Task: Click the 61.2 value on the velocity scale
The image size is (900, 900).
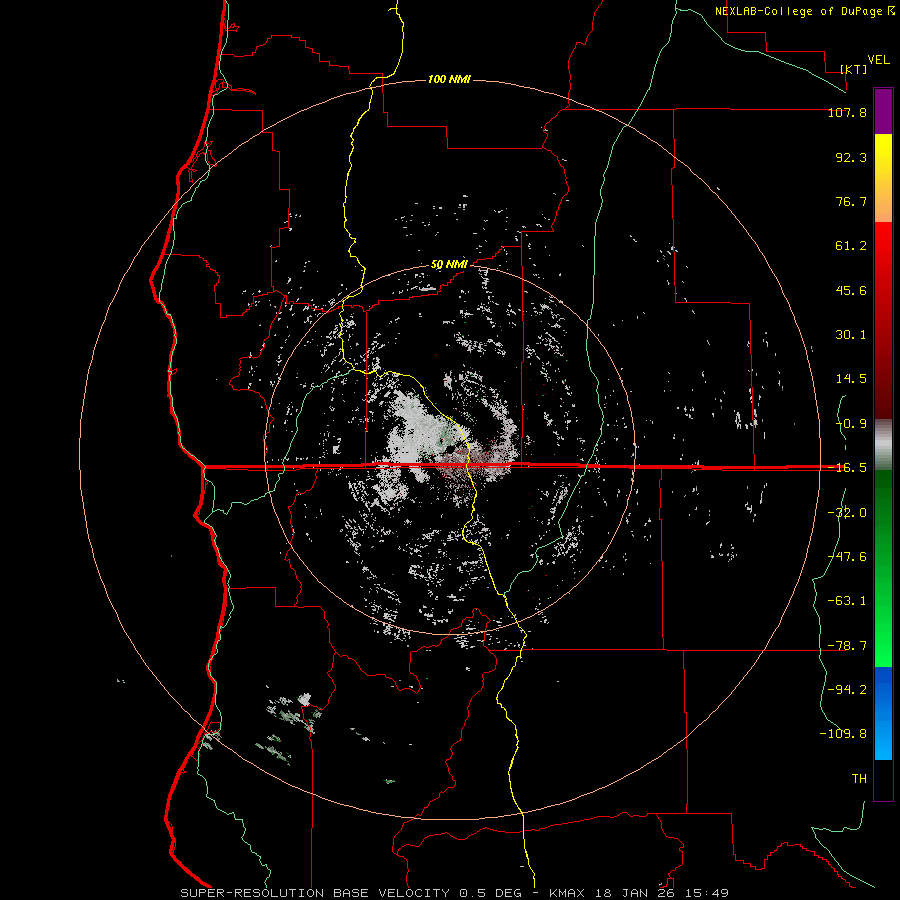Action: (851, 246)
